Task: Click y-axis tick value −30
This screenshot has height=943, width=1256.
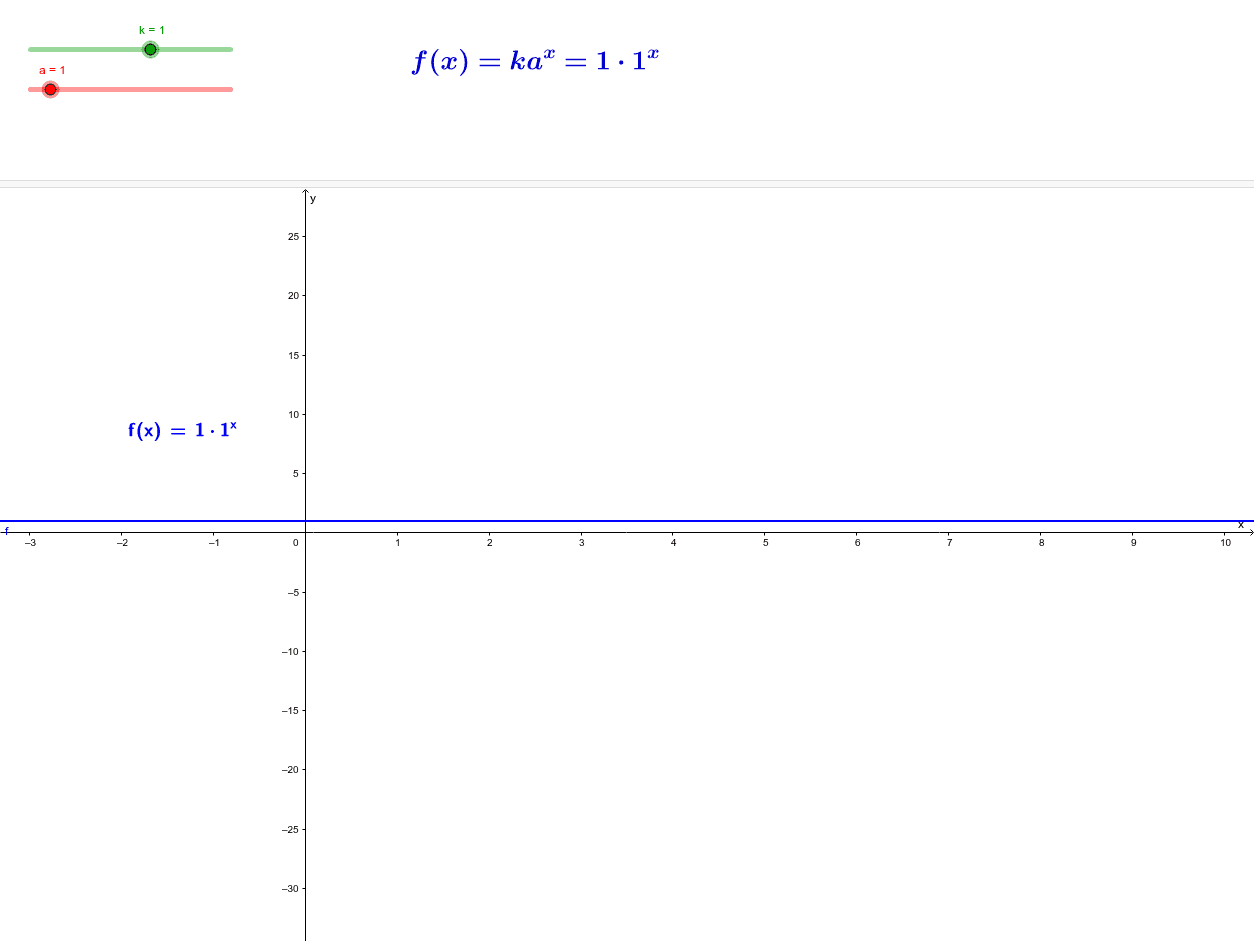Action: point(290,888)
